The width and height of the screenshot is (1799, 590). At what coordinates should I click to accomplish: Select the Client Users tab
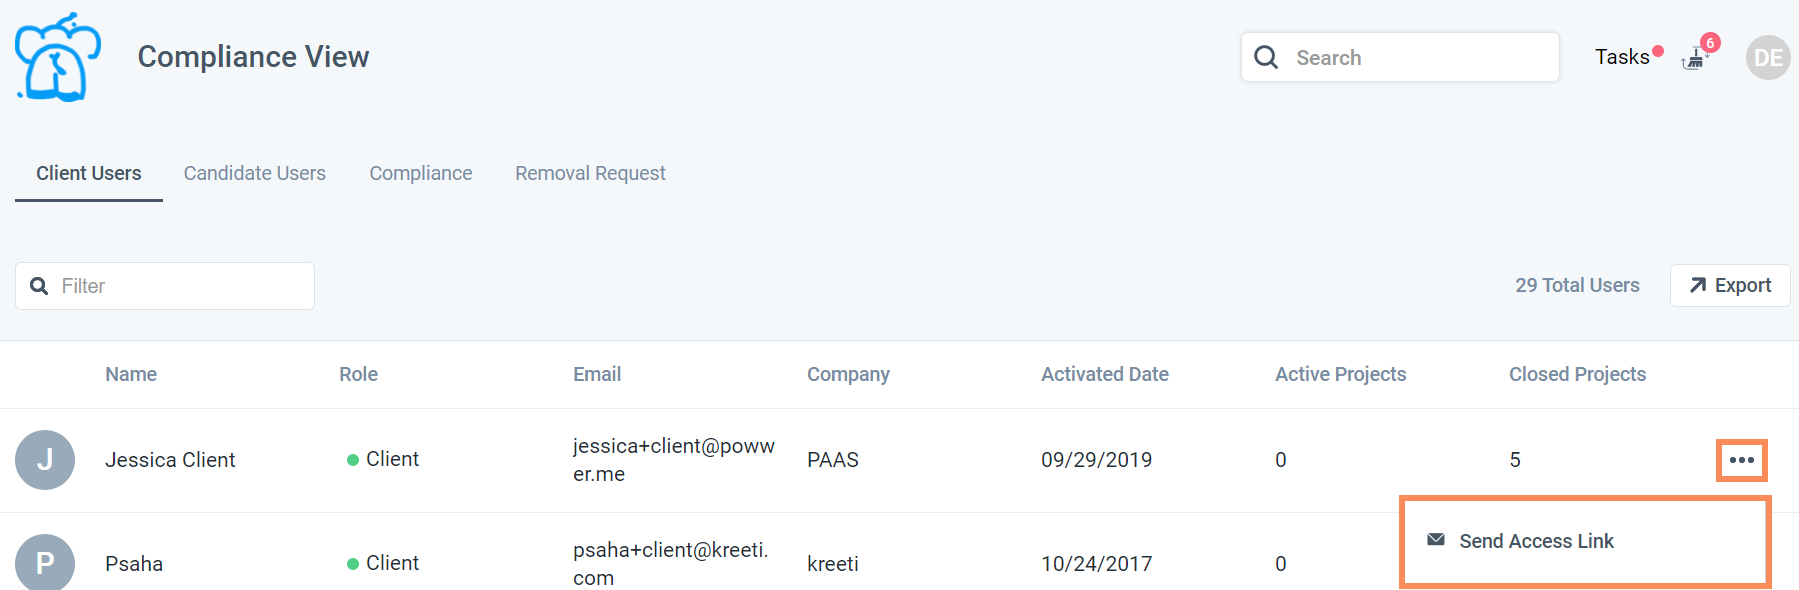tap(89, 173)
